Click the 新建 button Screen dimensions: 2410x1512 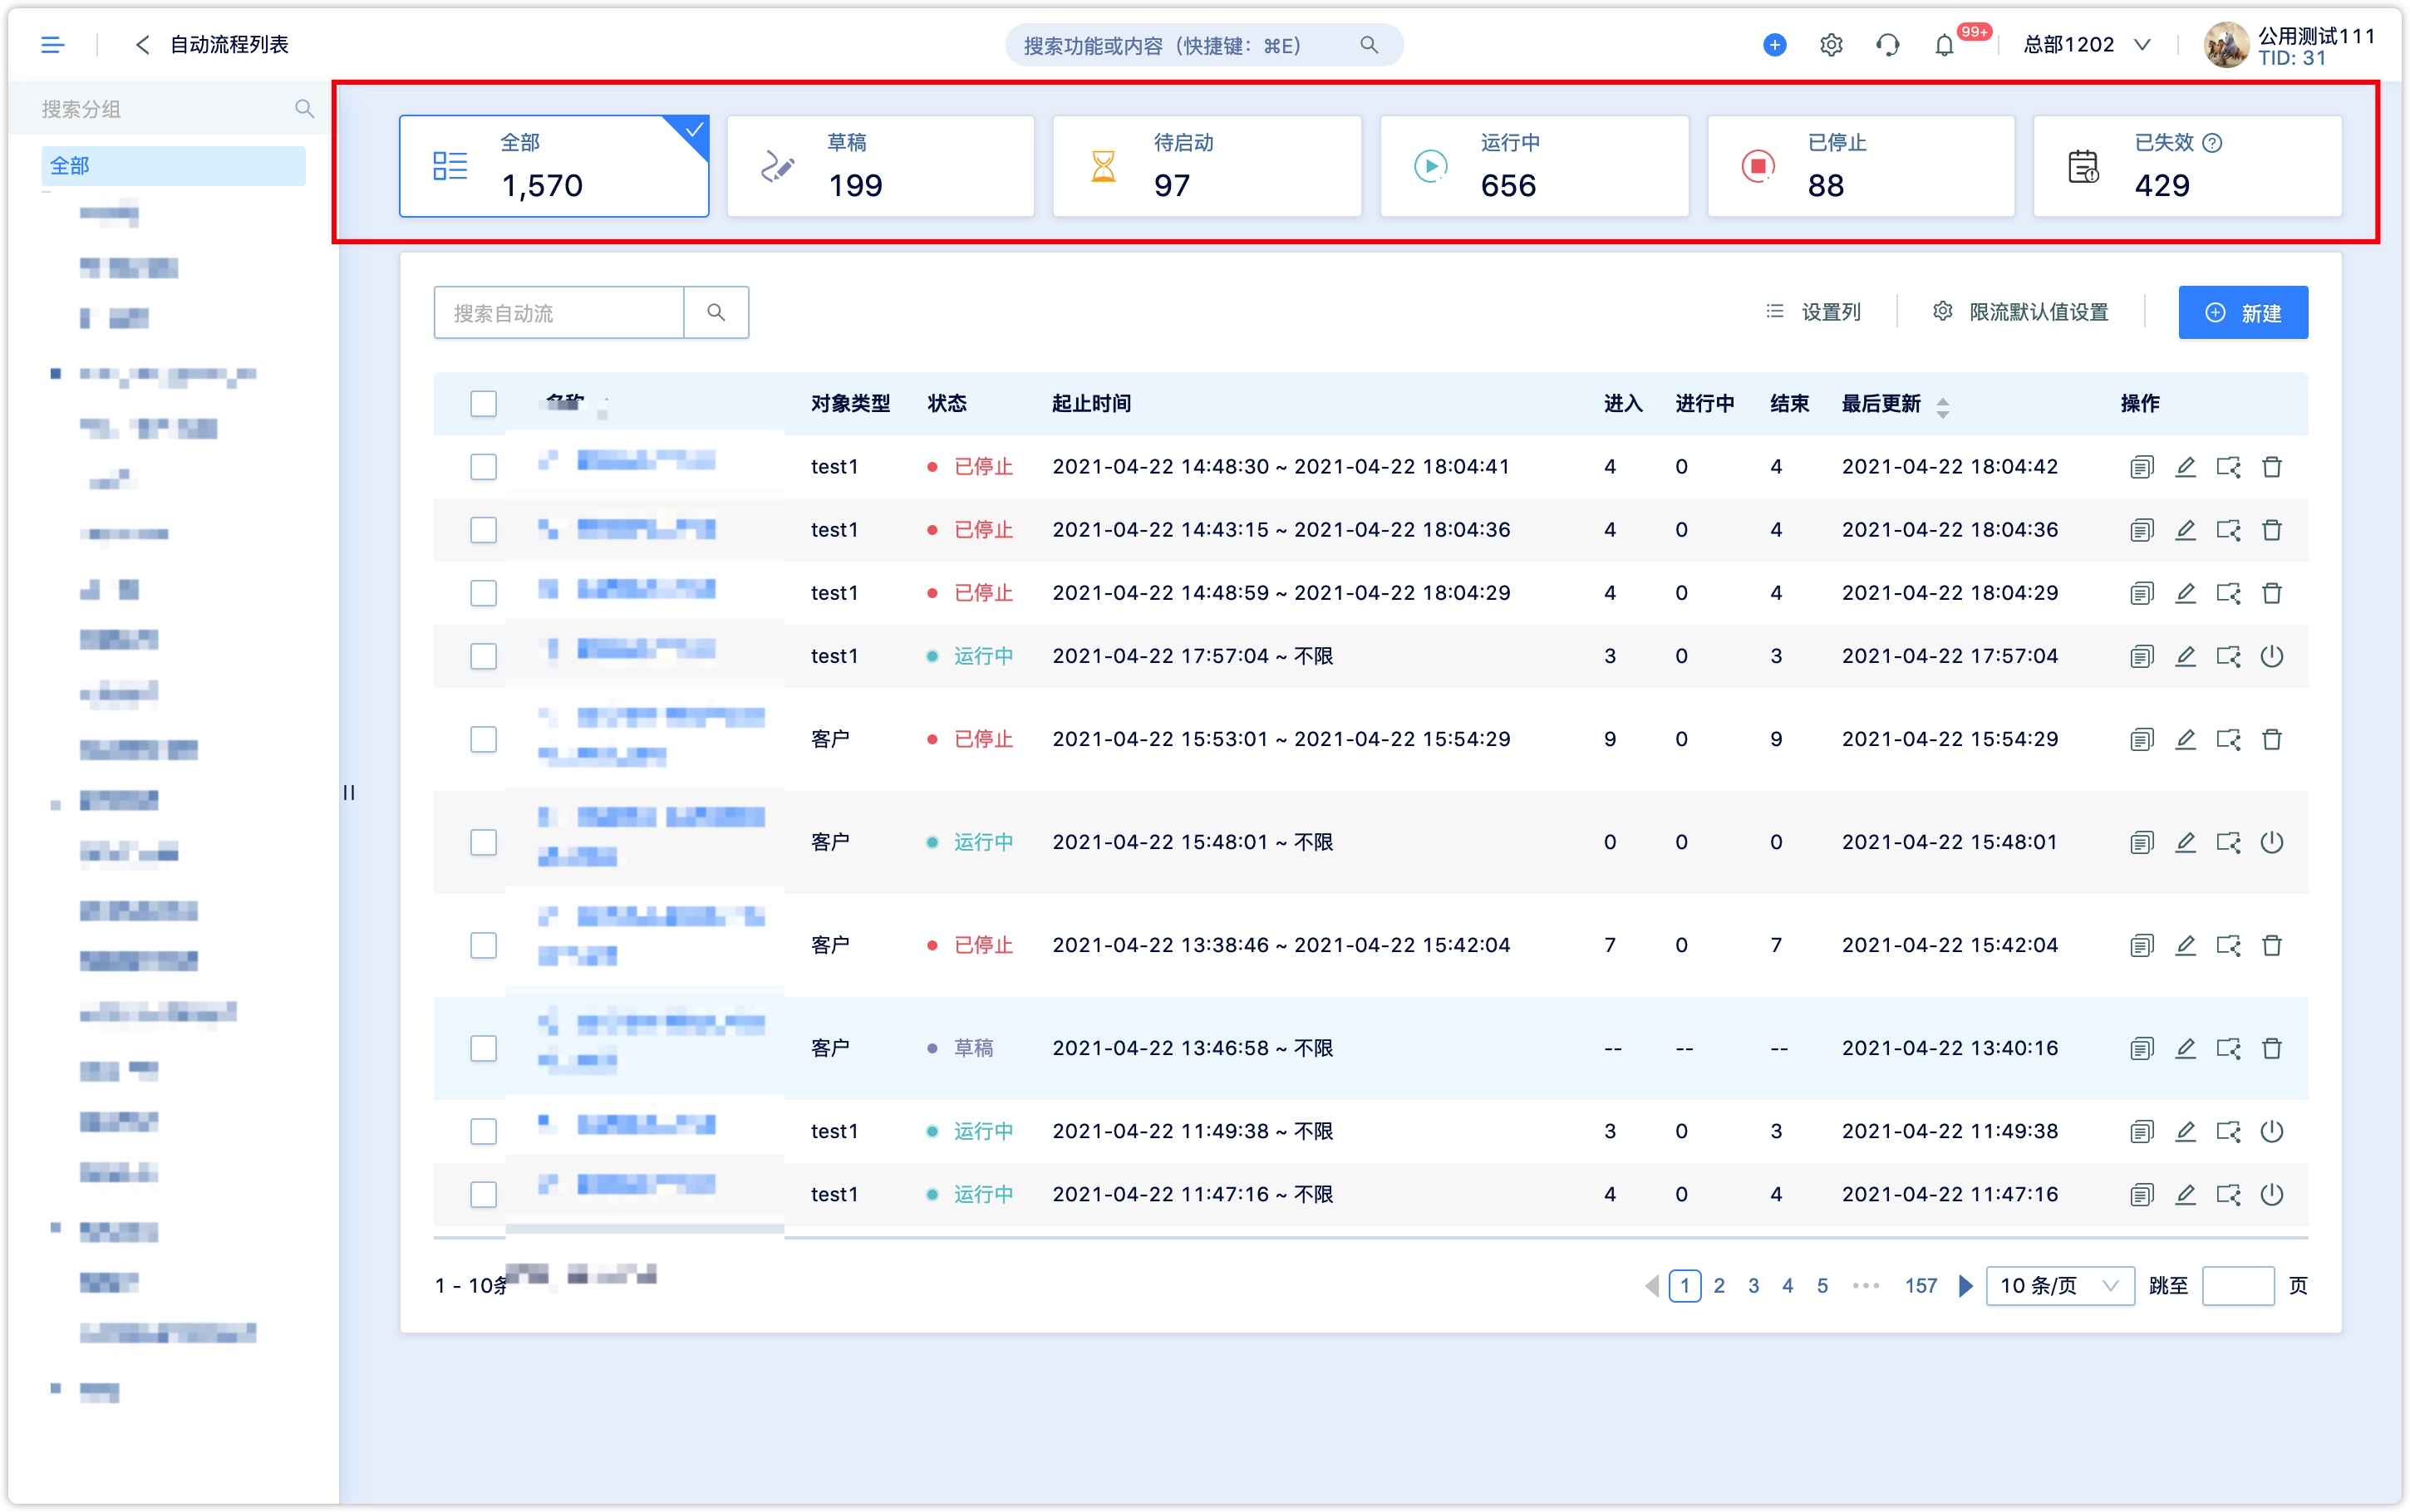(2242, 312)
